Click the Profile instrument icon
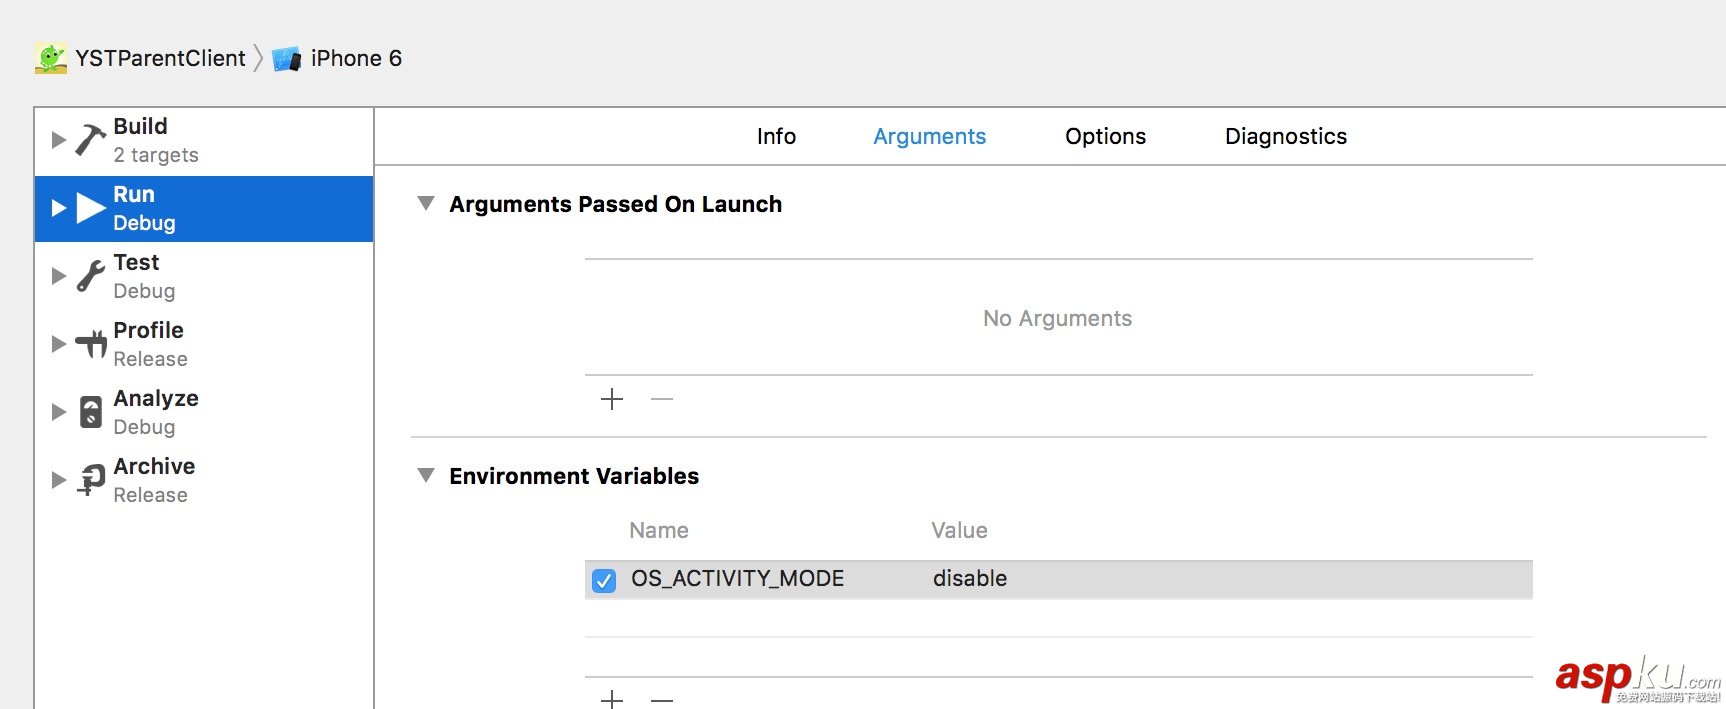Viewport: 1726px width, 709px height. pos(91,344)
